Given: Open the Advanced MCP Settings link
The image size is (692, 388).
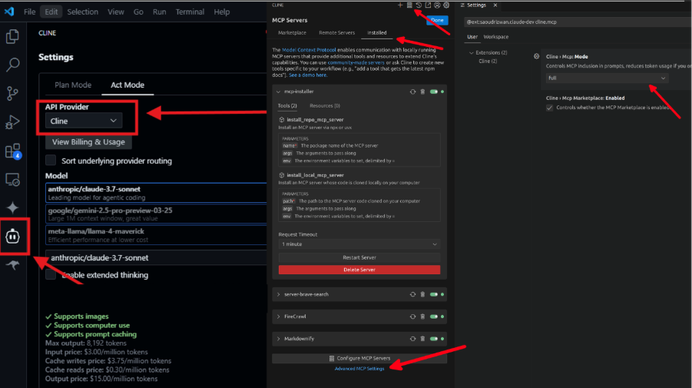Looking at the screenshot, I should 359,369.
